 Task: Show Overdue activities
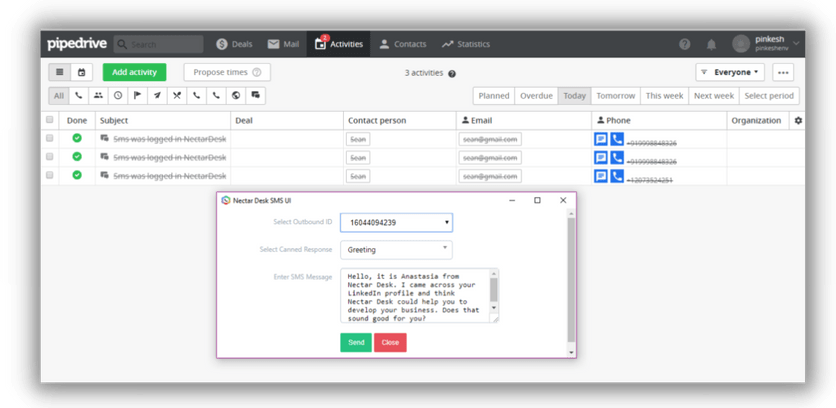pyautogui.click(x=536, y=96)
